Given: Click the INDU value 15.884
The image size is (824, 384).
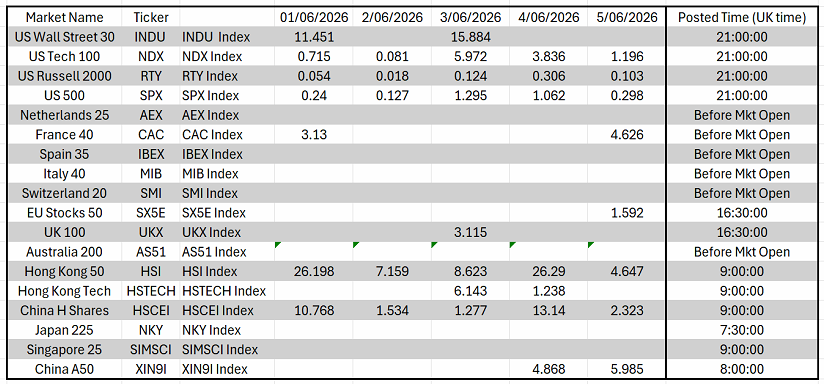Looking at the screenshot, I should (x=470, y=37).
